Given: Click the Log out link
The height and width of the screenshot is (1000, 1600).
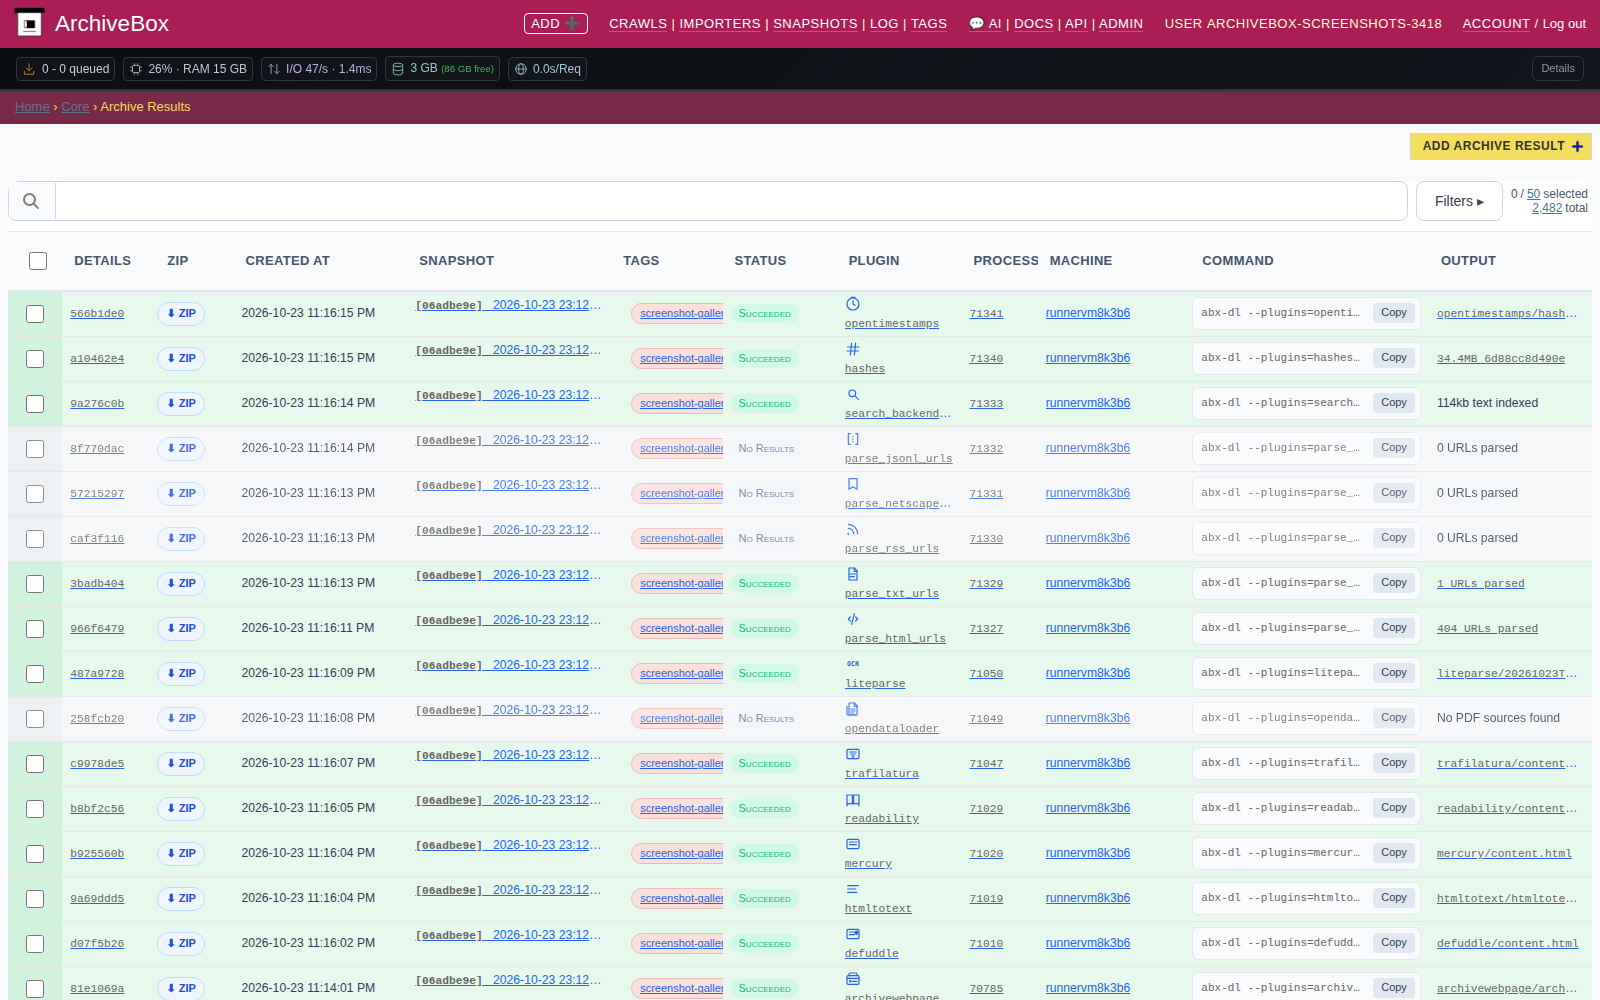Looking at the screenshot, I should [x=1564, y=24].
